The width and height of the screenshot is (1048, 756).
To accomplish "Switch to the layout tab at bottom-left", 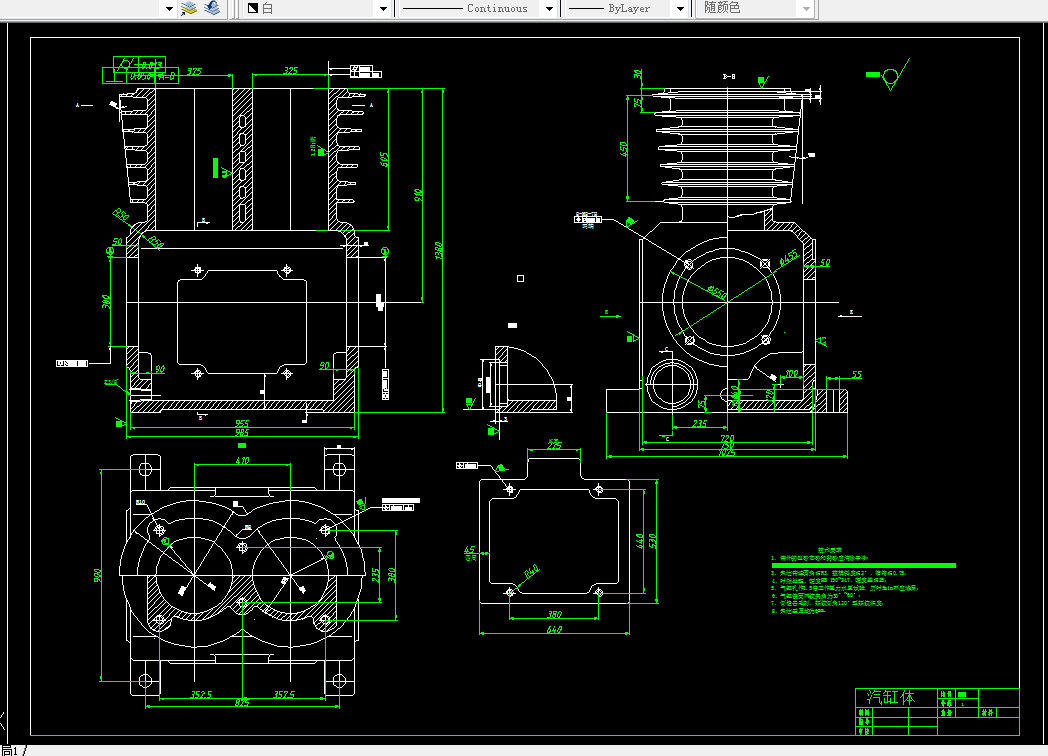I will pos(10,750).
